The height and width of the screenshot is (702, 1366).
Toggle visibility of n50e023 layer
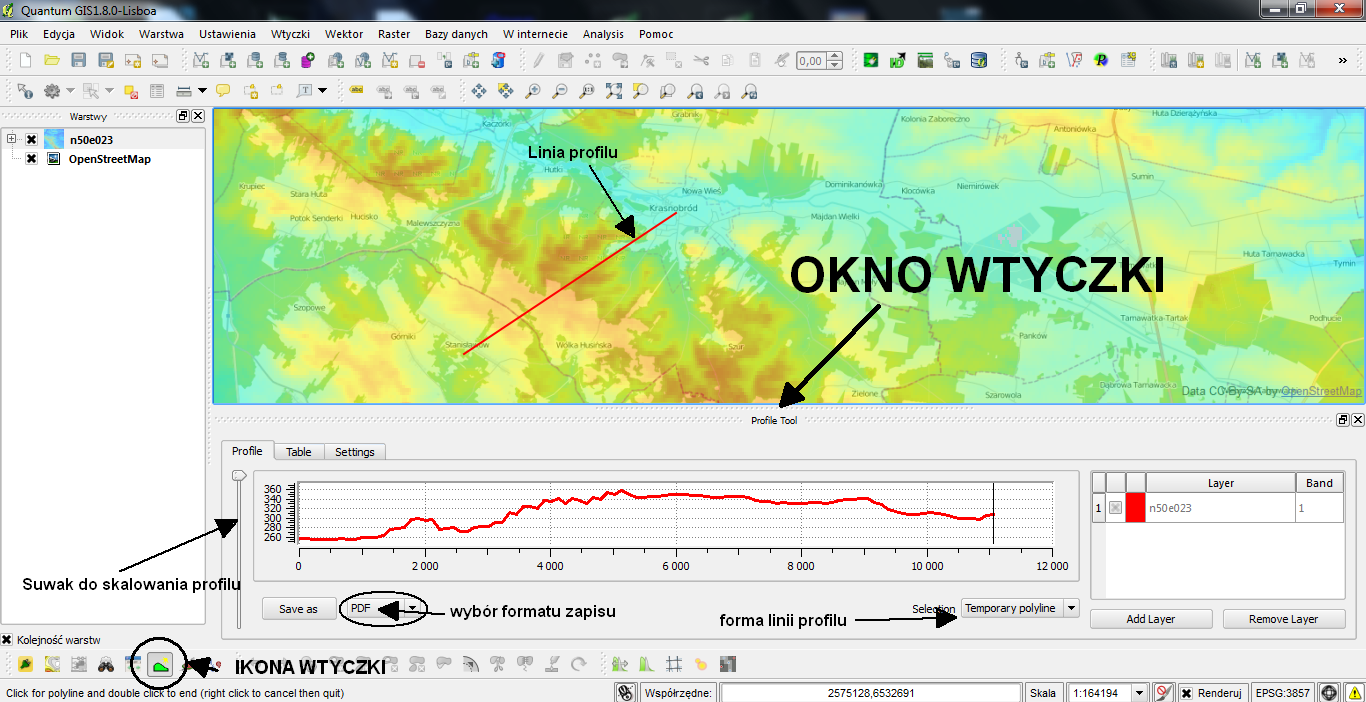click(31, 140)
